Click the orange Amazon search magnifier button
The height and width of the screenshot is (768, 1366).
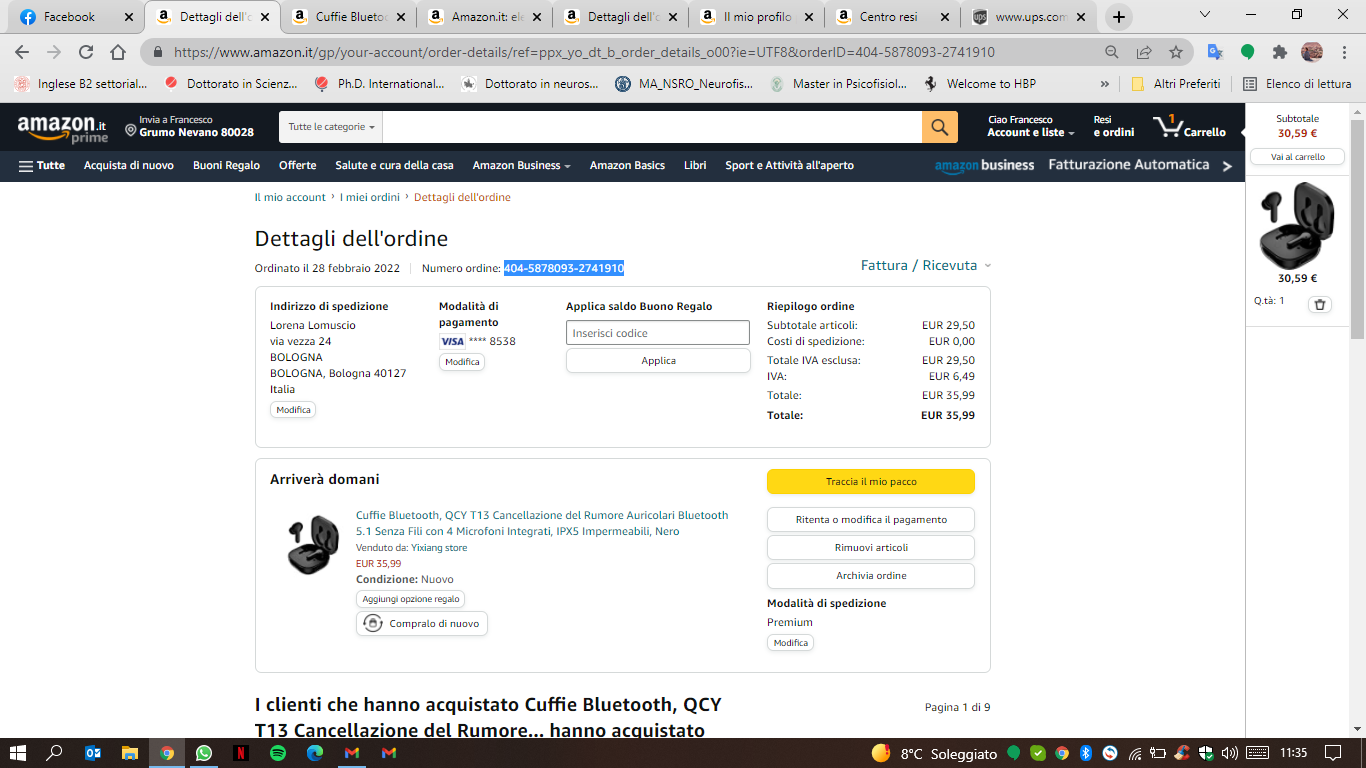[939, 127]
